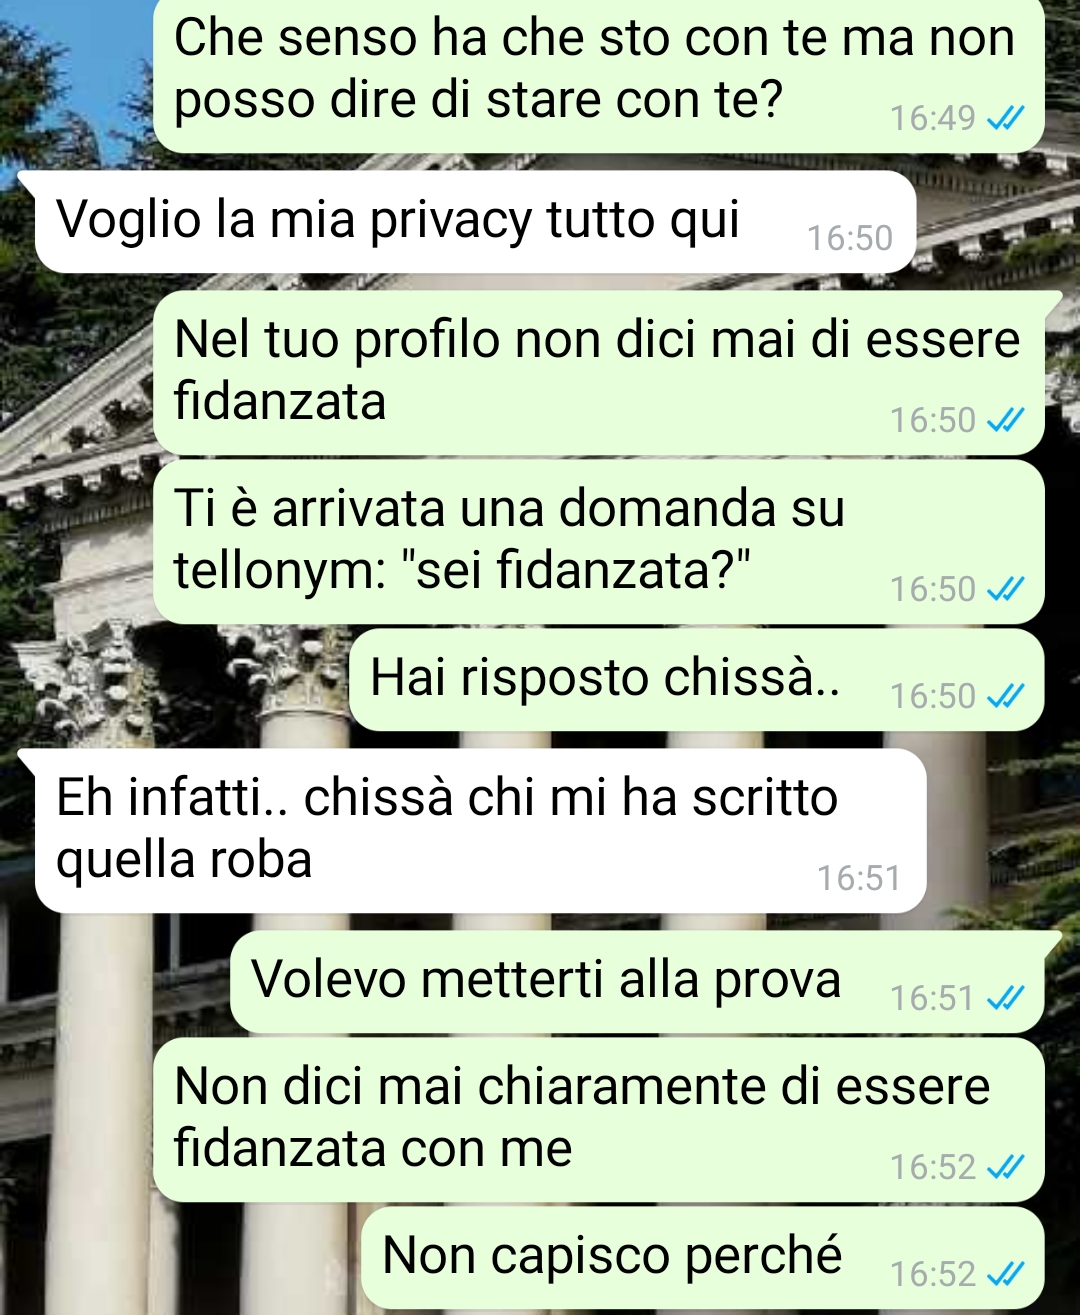Tap the 16:52 timestamp on last message

pos(933,1274)
